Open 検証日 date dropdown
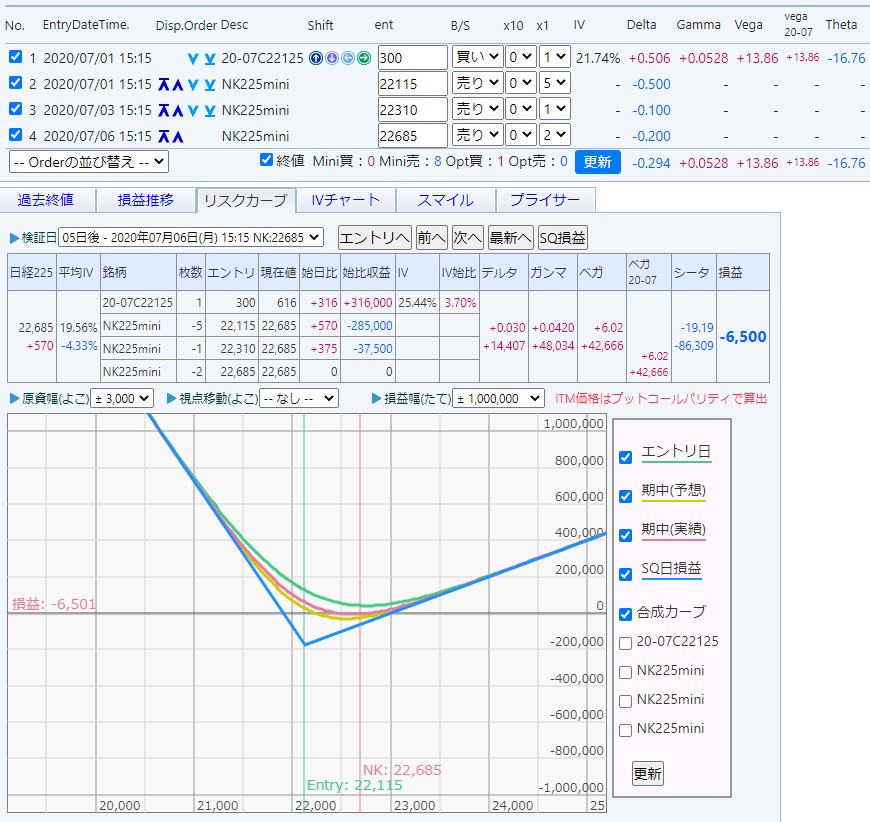 190,238
